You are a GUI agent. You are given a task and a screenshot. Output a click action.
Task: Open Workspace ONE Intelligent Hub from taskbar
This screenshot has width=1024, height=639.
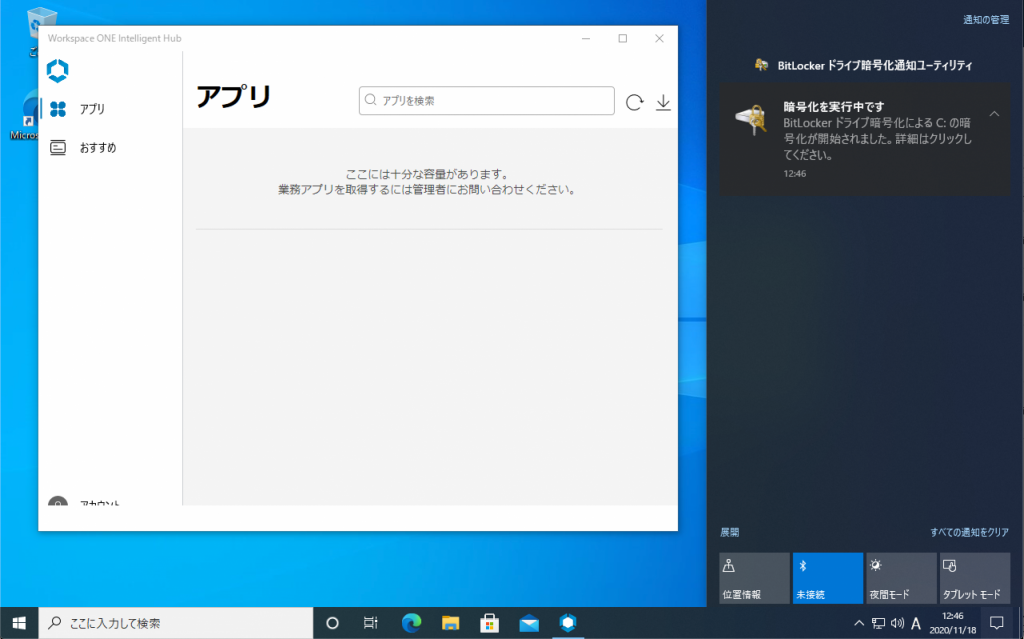pyautogui.click(x=568, y=622)
